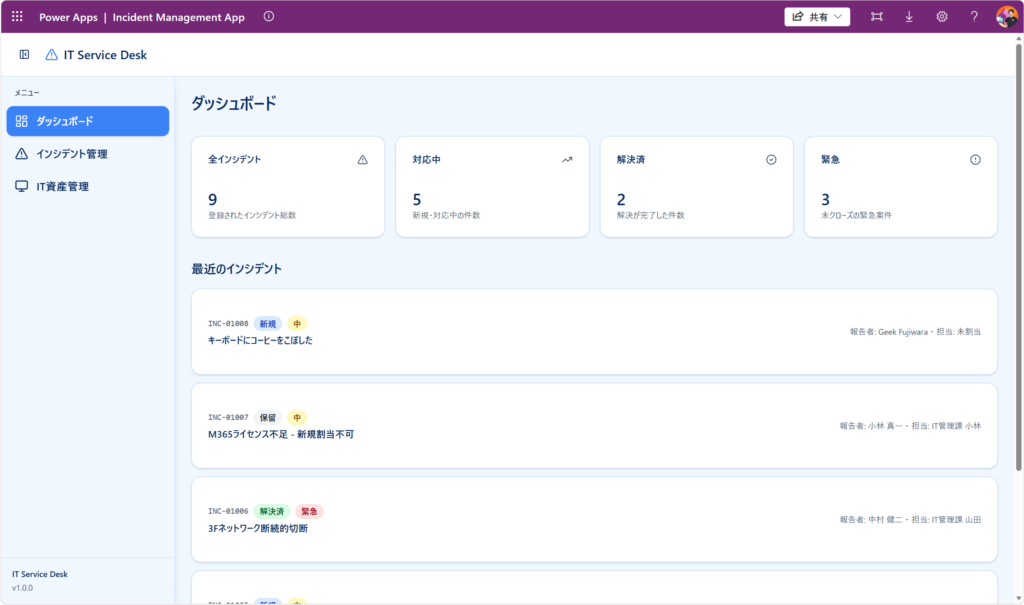Click the user profile avatar
Screen dimensions: 1024x605
click(1006, 17)
